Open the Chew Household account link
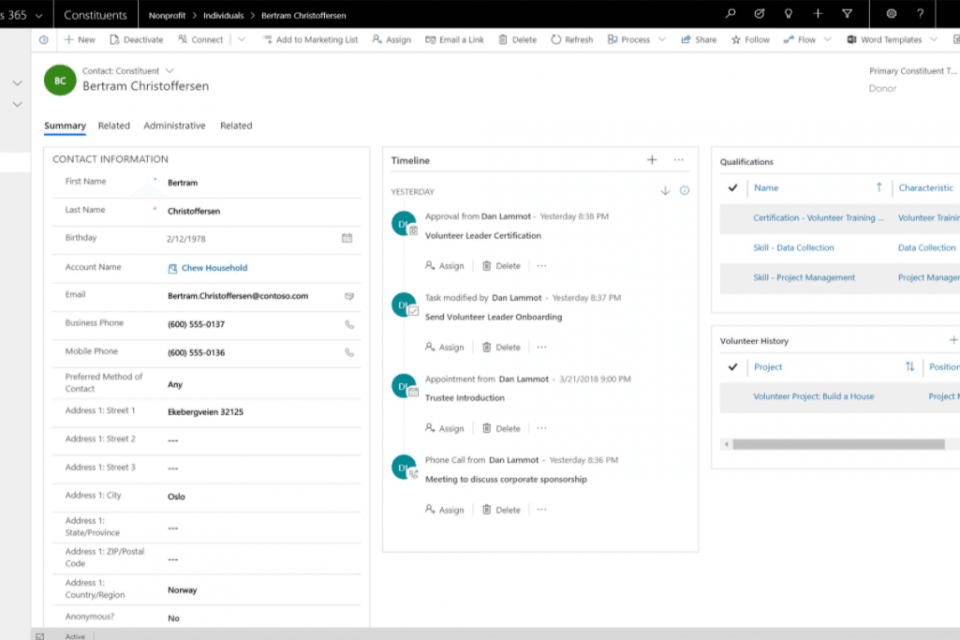This screenshot has height=640, width=960. (214, 268)
